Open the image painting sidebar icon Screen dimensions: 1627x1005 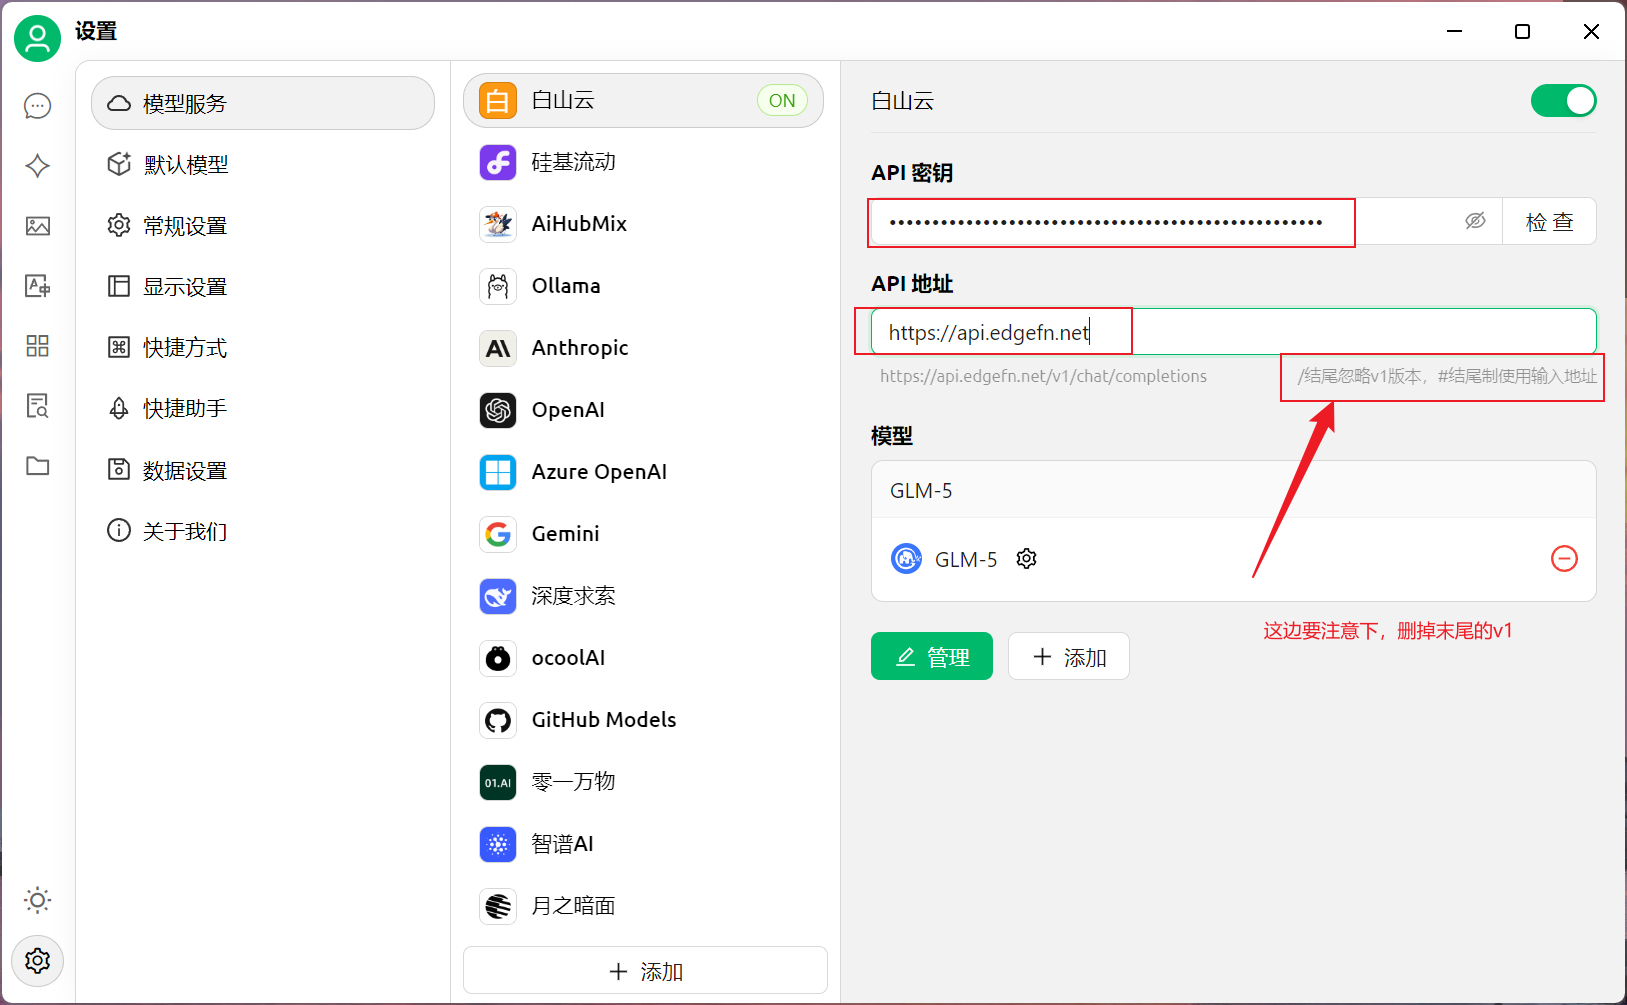pyautogui.click(x=38, y=226)
